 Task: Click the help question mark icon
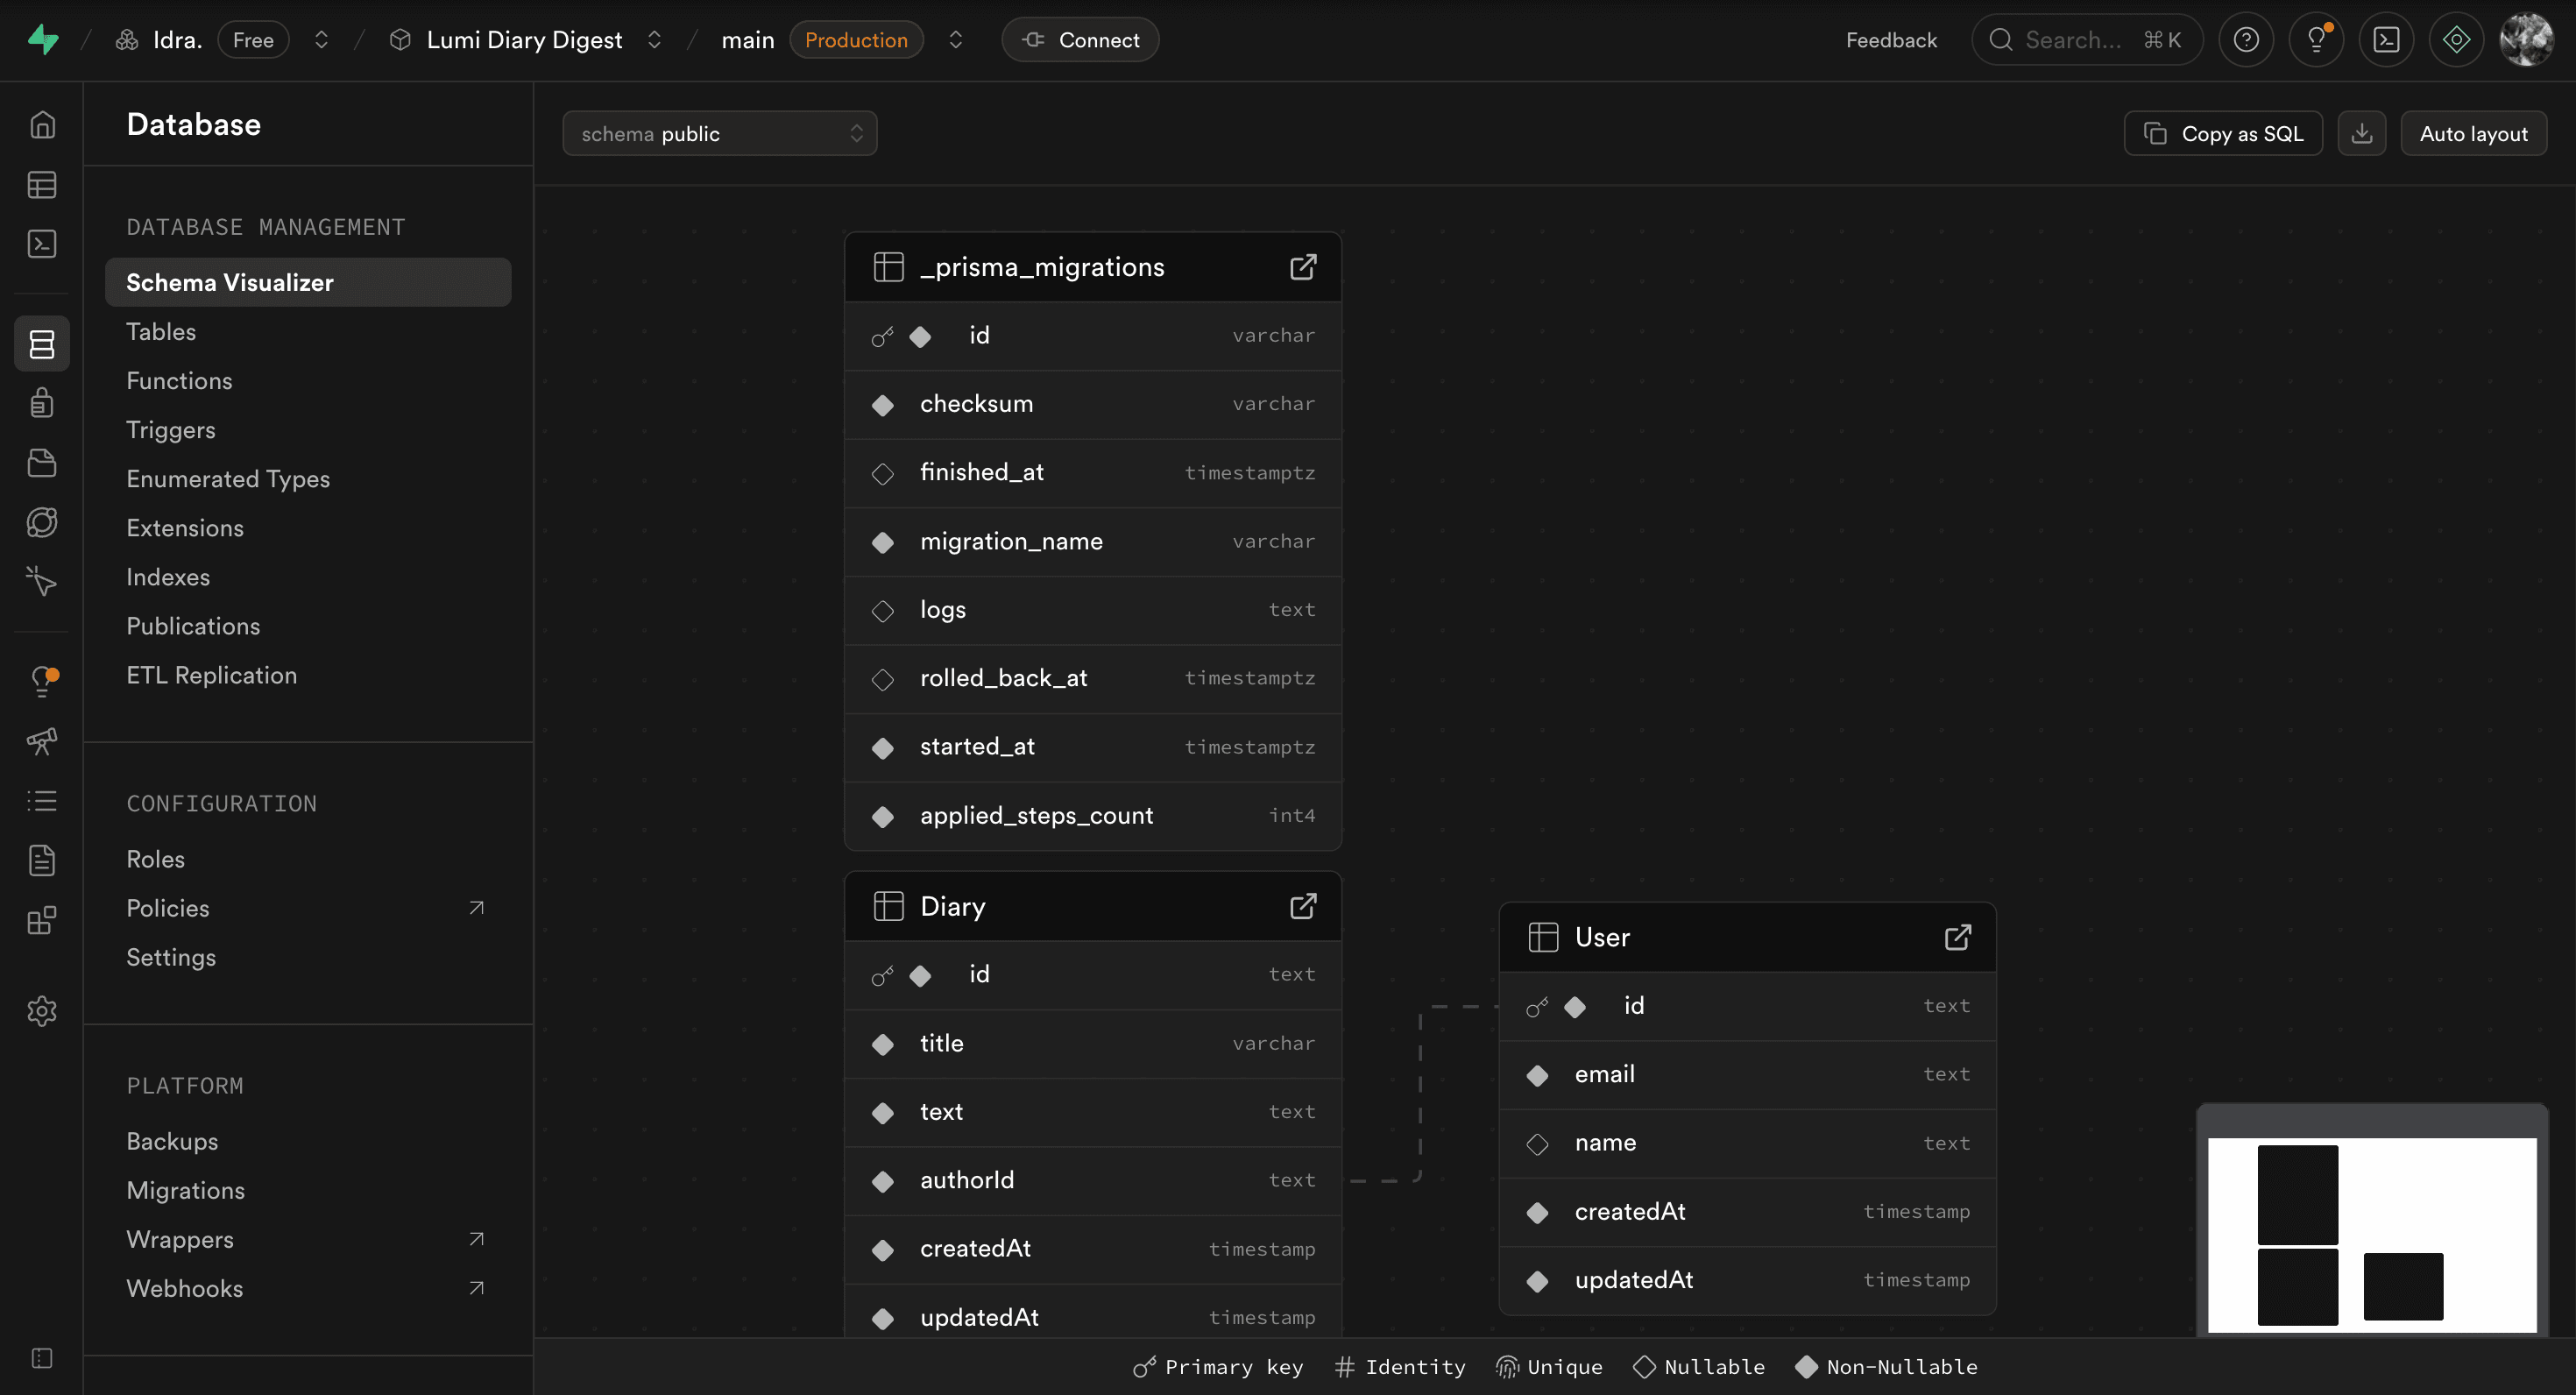[2246, 40]
